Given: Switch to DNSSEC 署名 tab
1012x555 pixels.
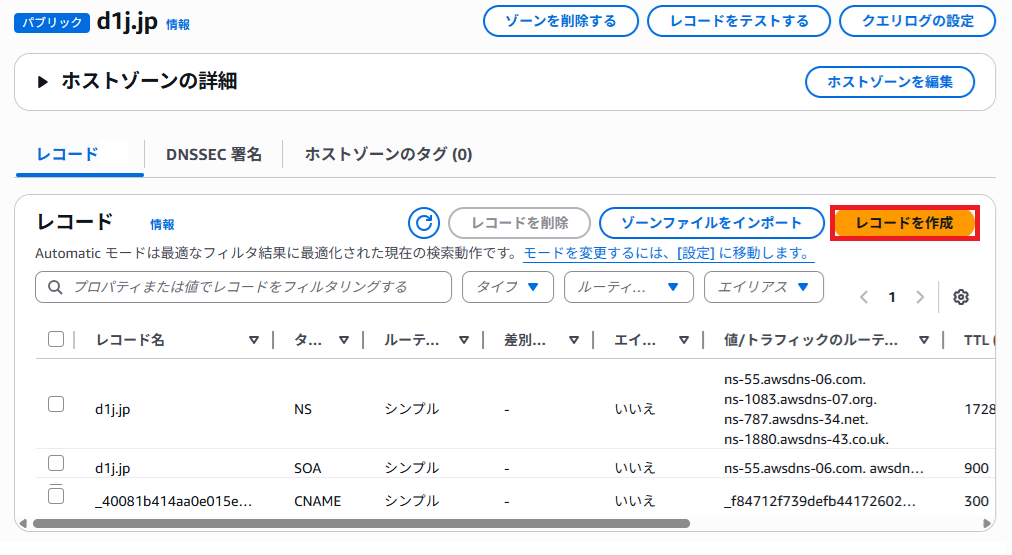Looking at the screenshot, I should click(x=214, y=154).
